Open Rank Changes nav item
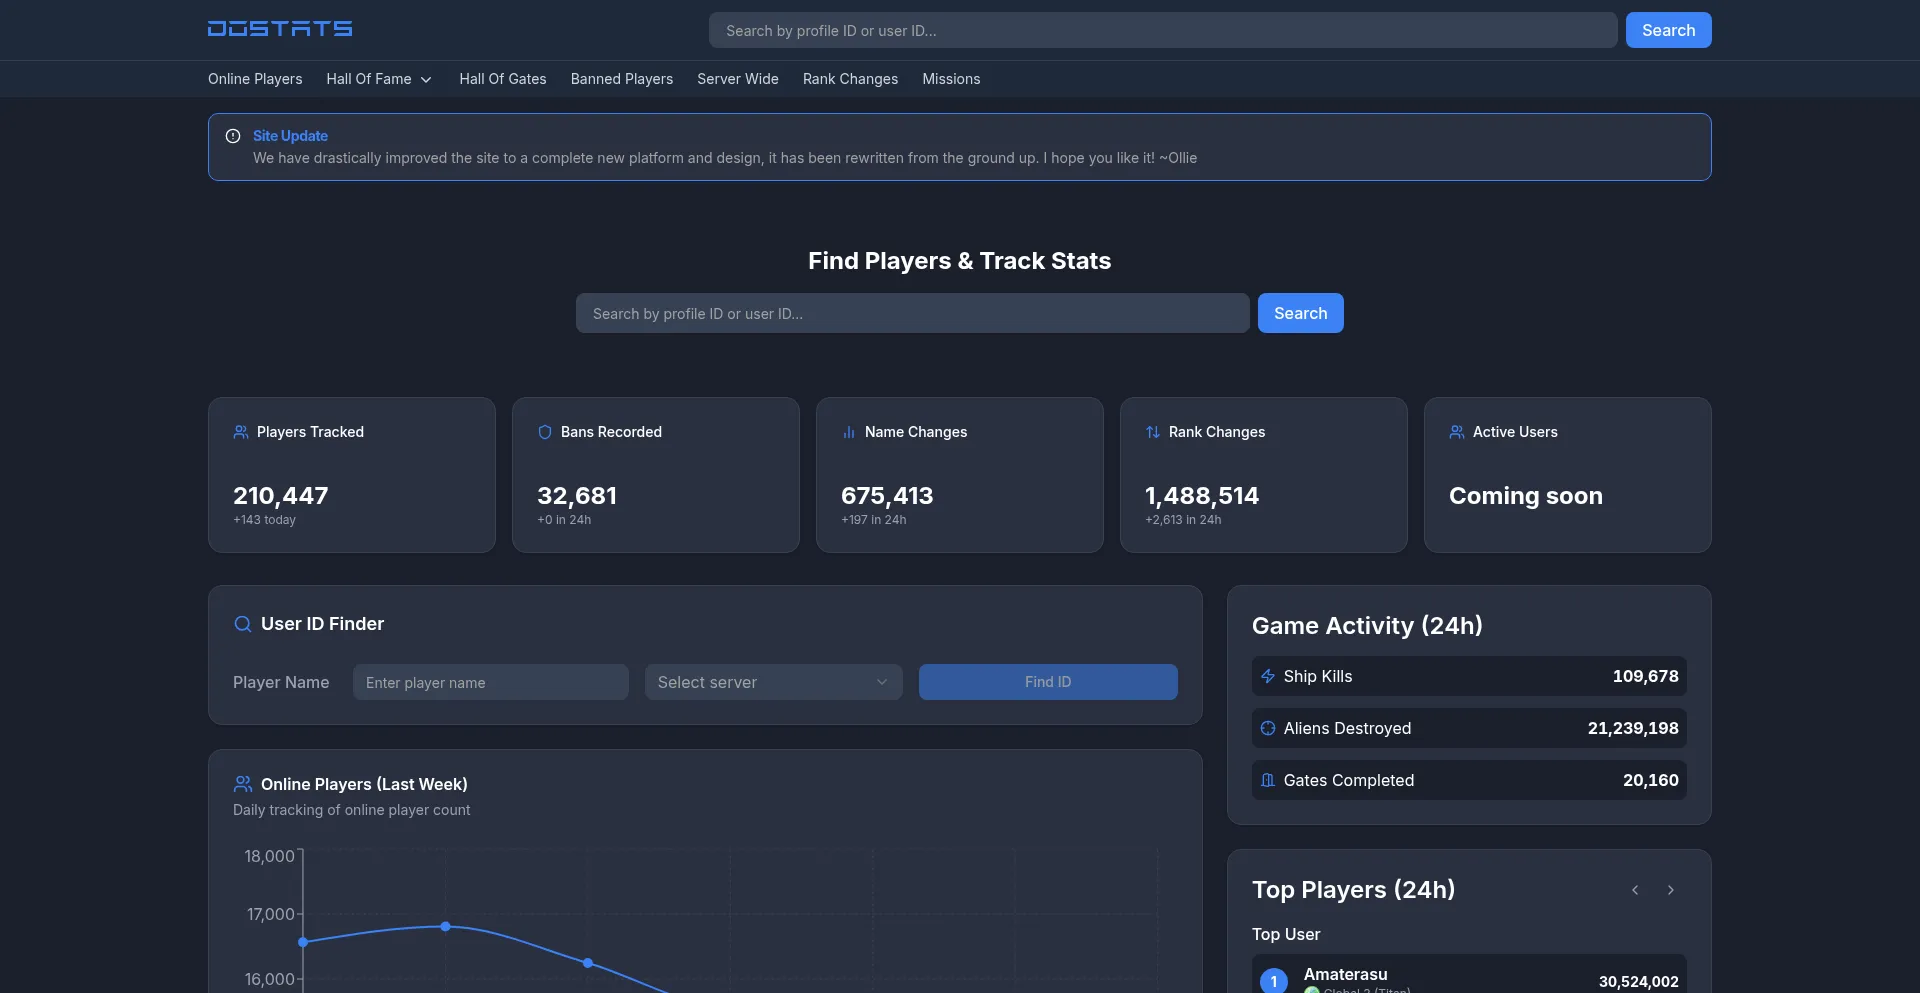The width and height of the screenshot is (1920, 993). pos(850,79)
